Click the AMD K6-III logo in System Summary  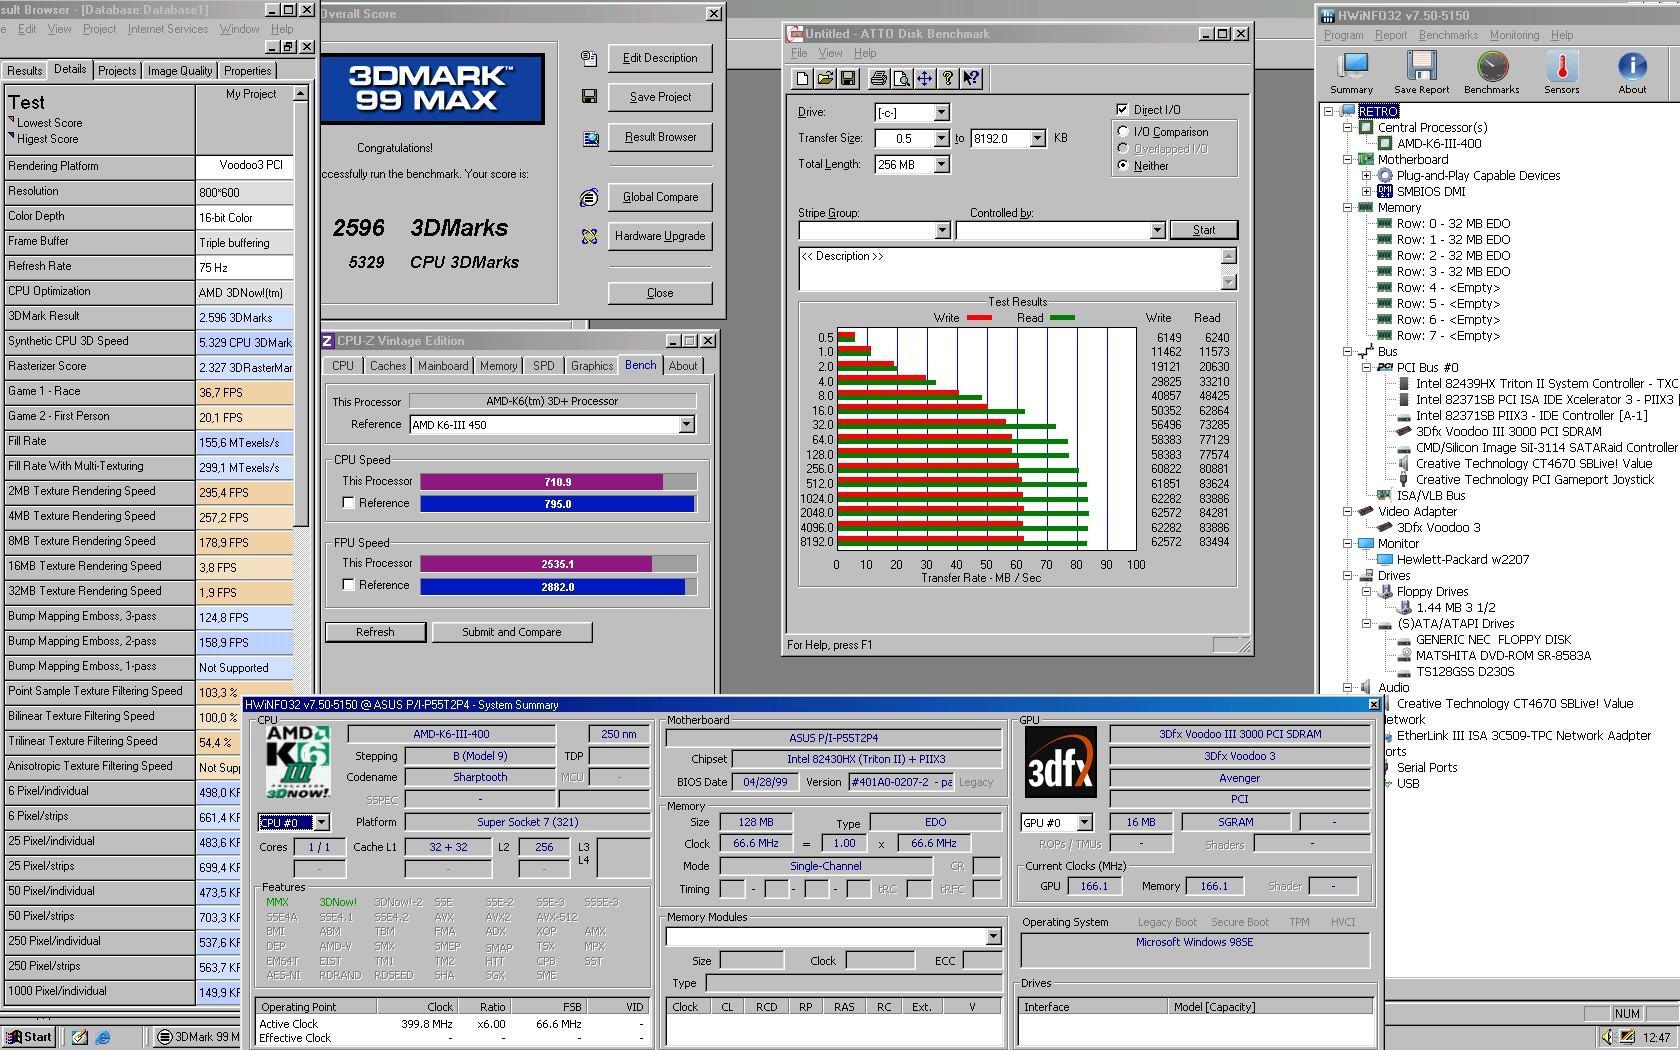pos(297,764)
